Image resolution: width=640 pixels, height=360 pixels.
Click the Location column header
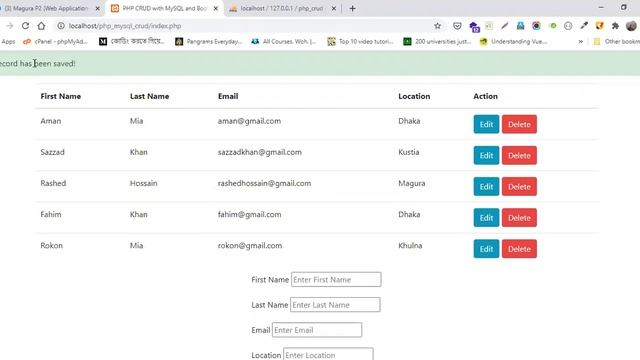(414, 96)
